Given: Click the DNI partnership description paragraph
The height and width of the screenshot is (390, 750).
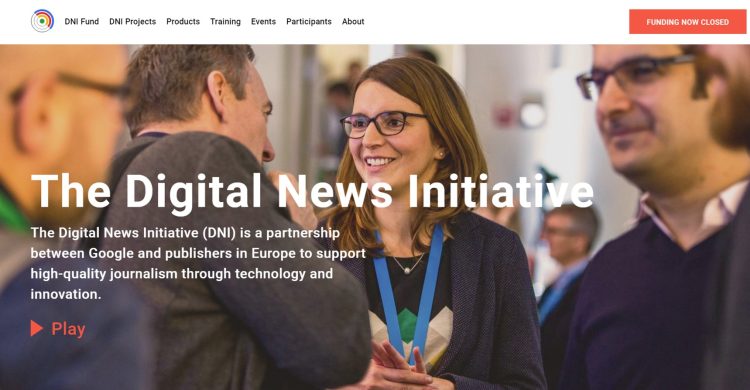Looking at the screenshot, I should pyautogui.click(x=198, y=263).
